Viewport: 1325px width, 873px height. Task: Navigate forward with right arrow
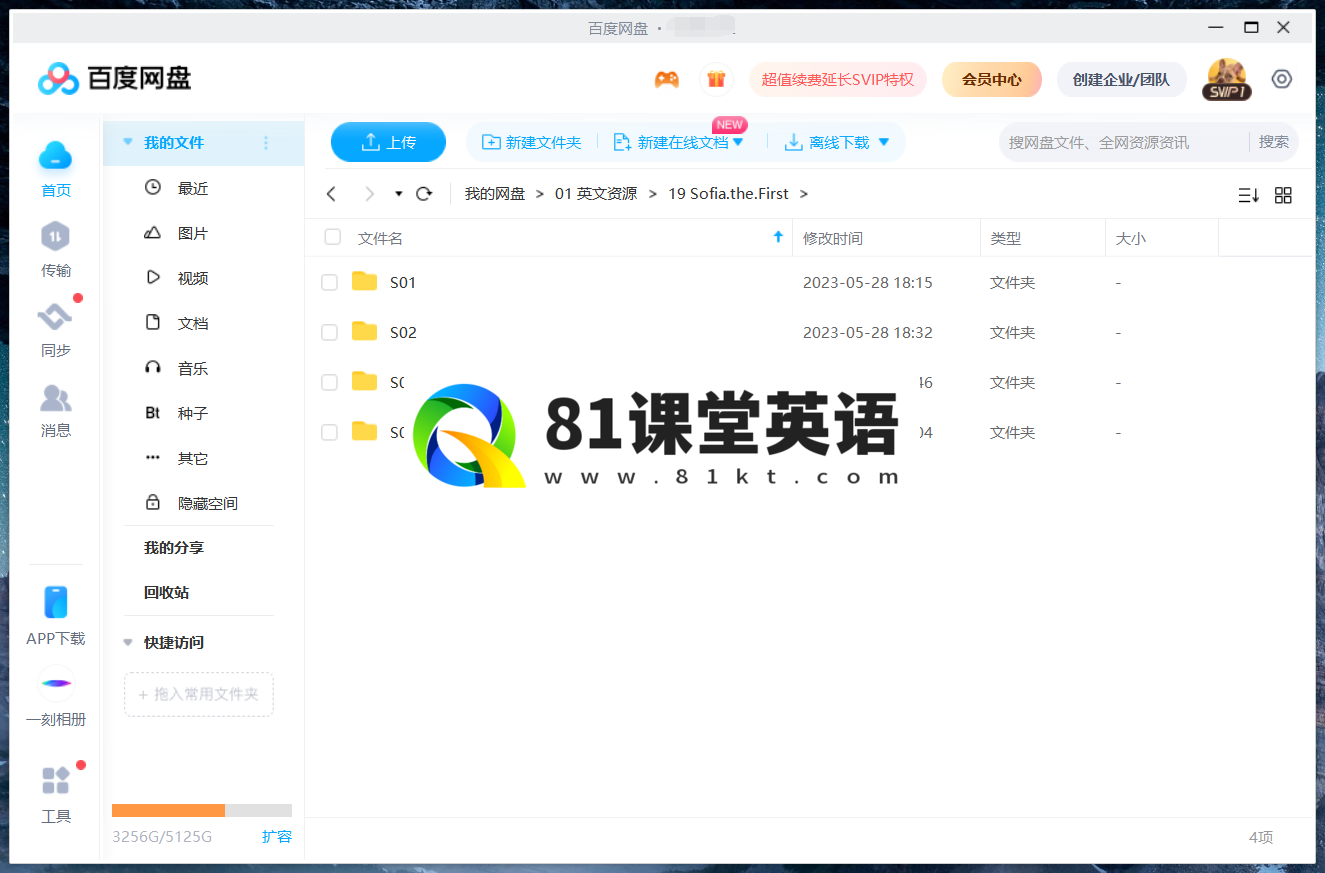click(370, 194)
